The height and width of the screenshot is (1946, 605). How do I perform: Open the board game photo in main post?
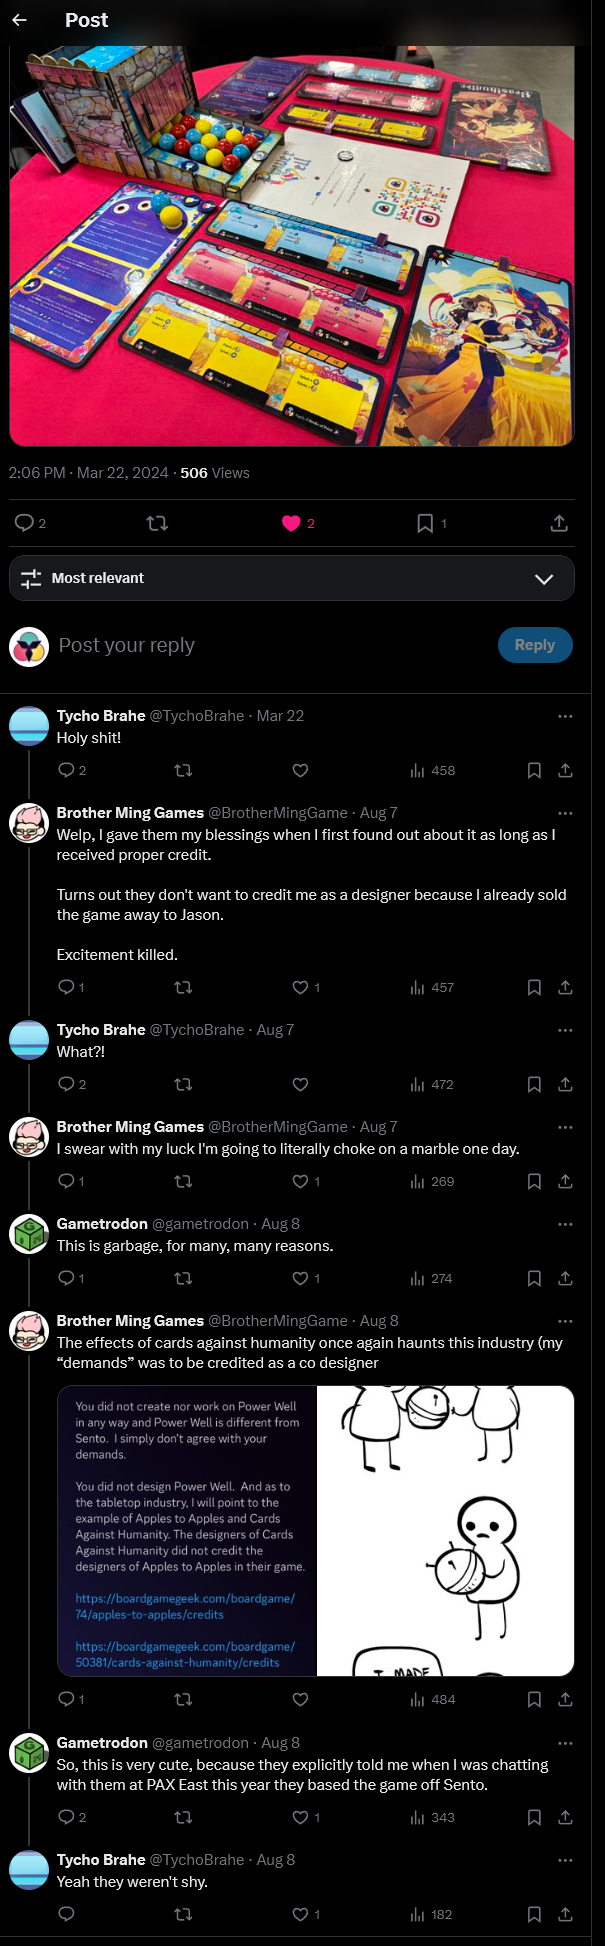tap(292, 245)
